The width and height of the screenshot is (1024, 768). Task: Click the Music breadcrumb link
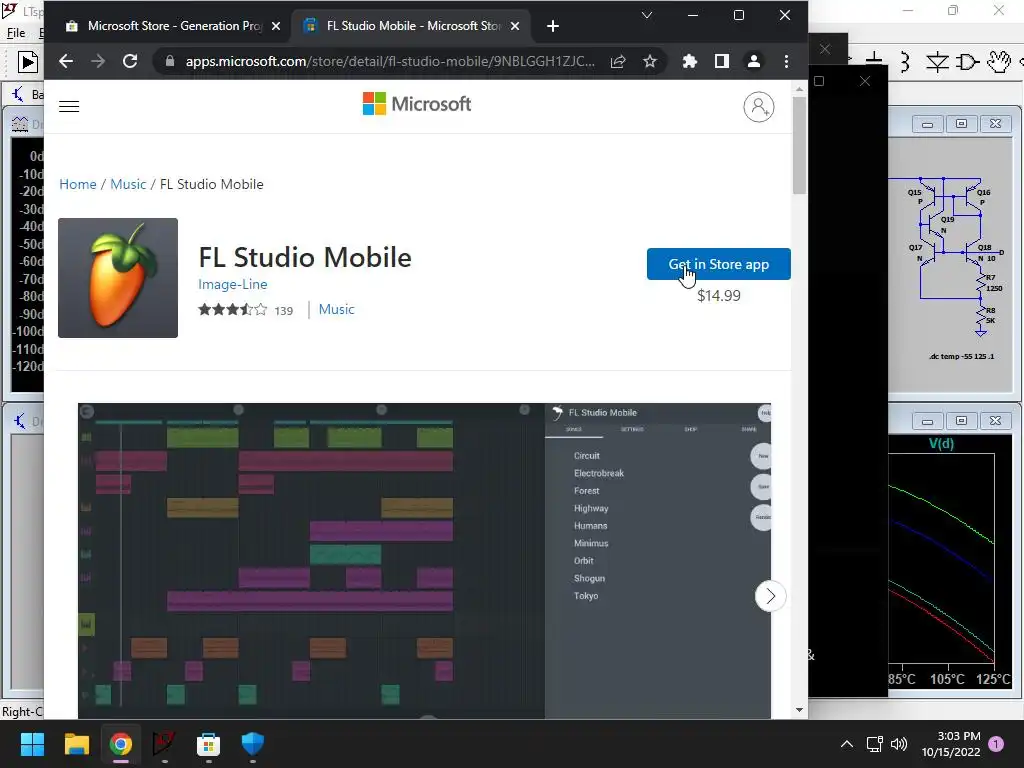click(128, 184)
